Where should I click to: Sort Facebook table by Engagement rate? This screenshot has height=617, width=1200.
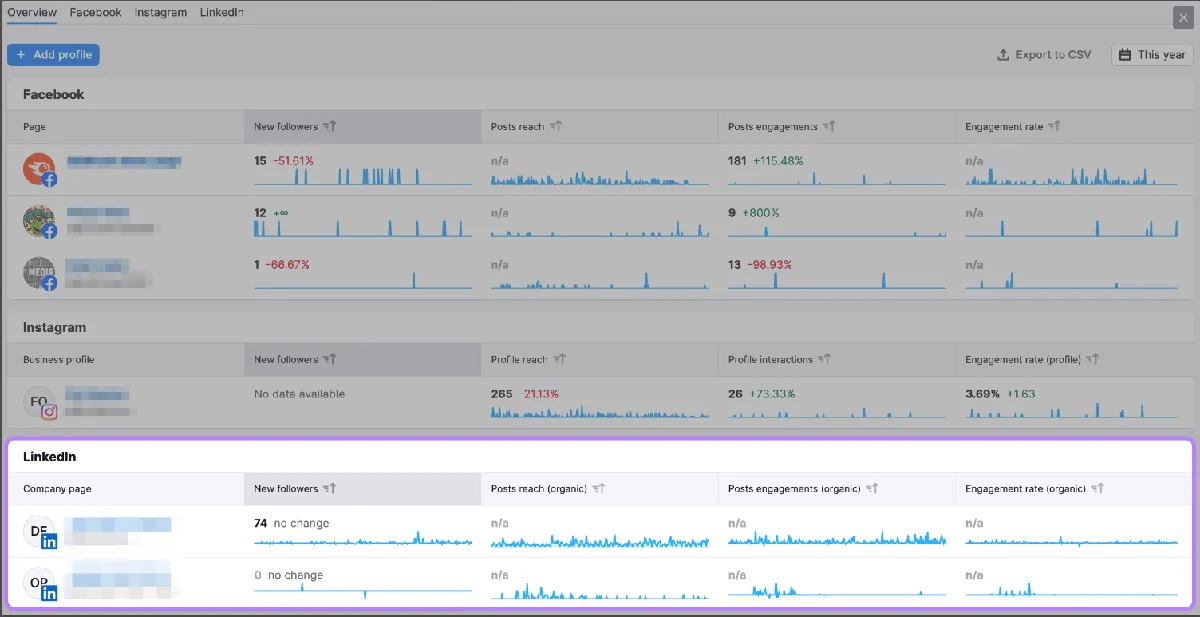pyautogui.click(x=1055, y=127)
